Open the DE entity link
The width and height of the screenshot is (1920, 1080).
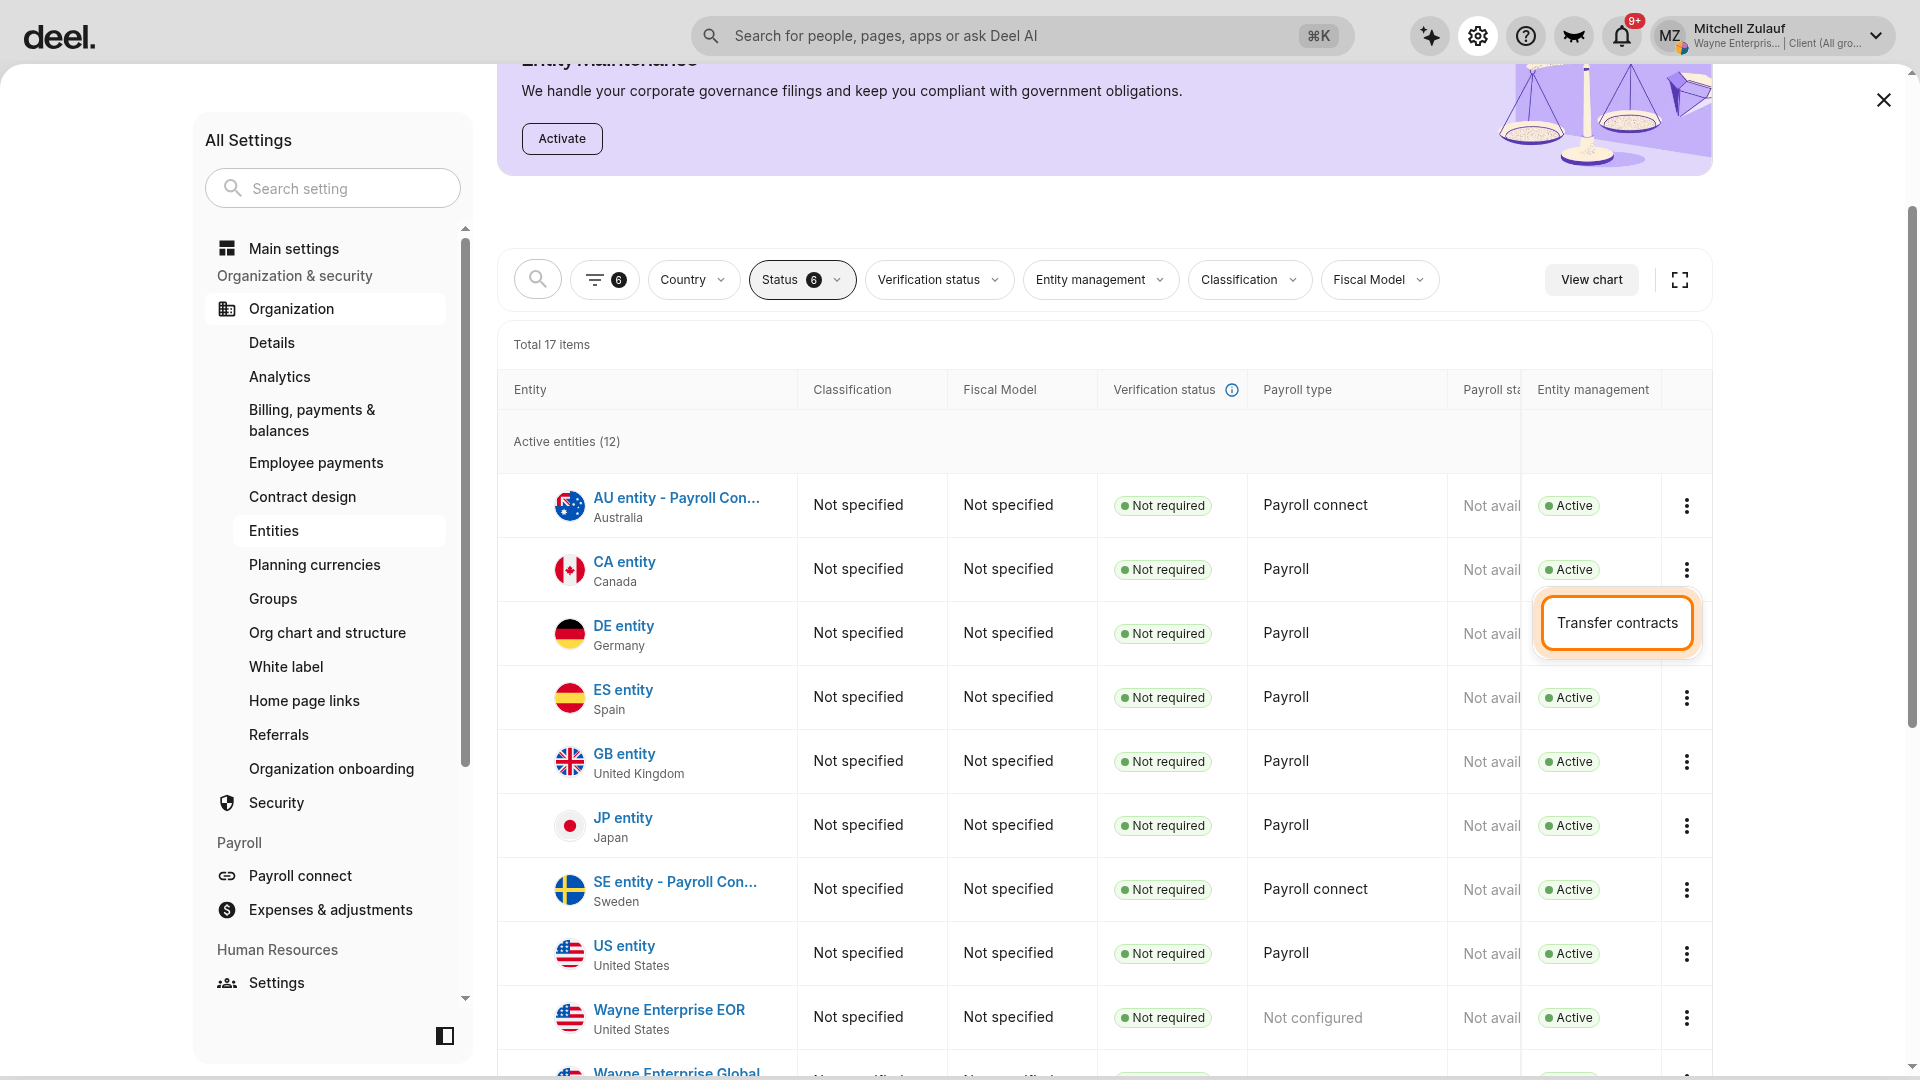(x=624, y=626)
